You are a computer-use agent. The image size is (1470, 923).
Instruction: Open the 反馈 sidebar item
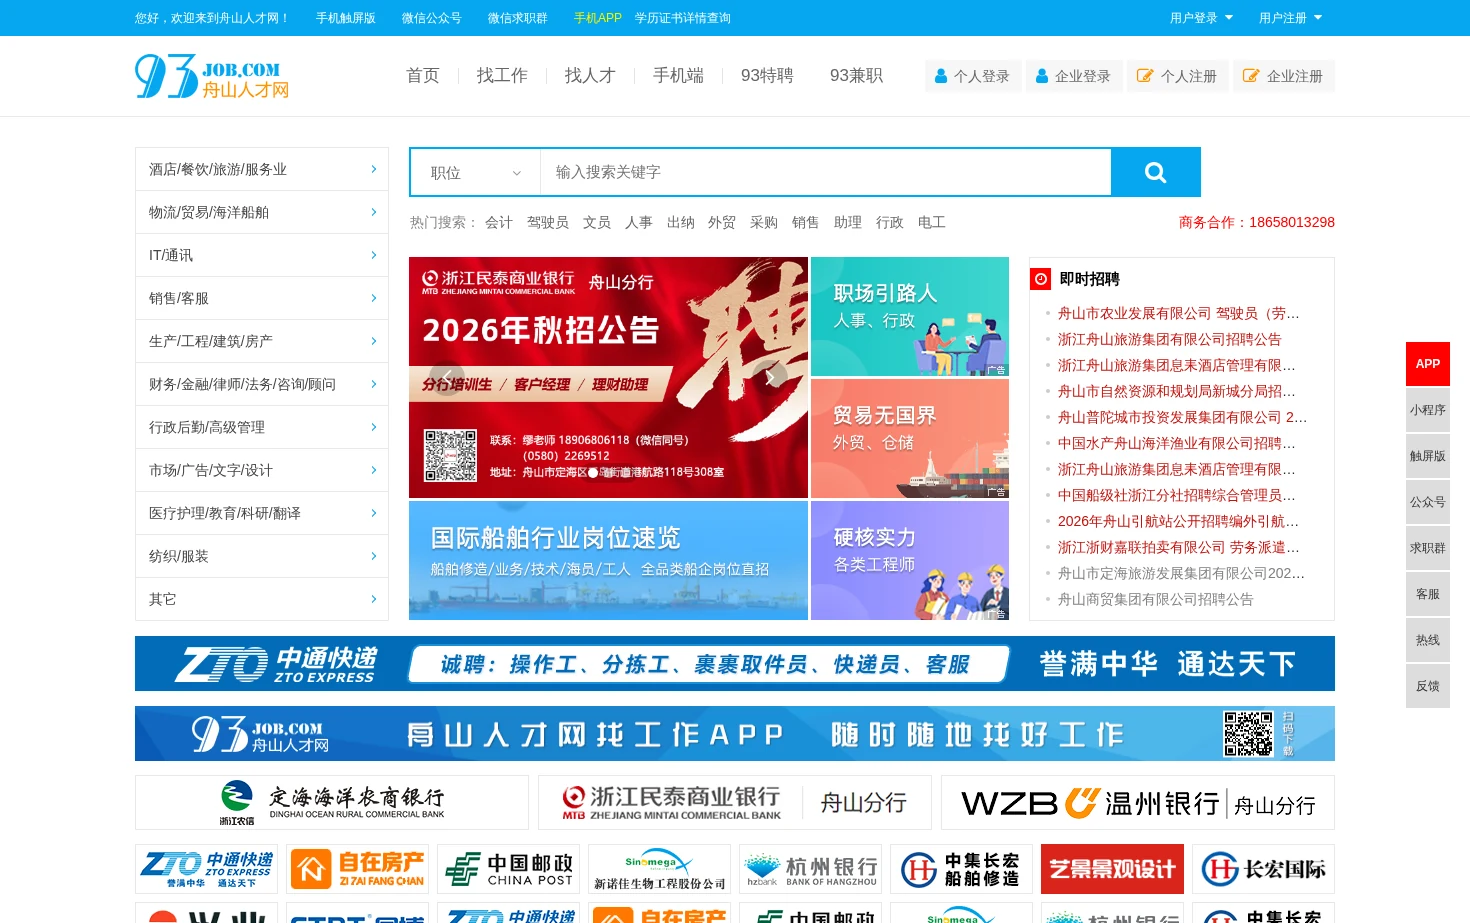[x=1428, y=686]
